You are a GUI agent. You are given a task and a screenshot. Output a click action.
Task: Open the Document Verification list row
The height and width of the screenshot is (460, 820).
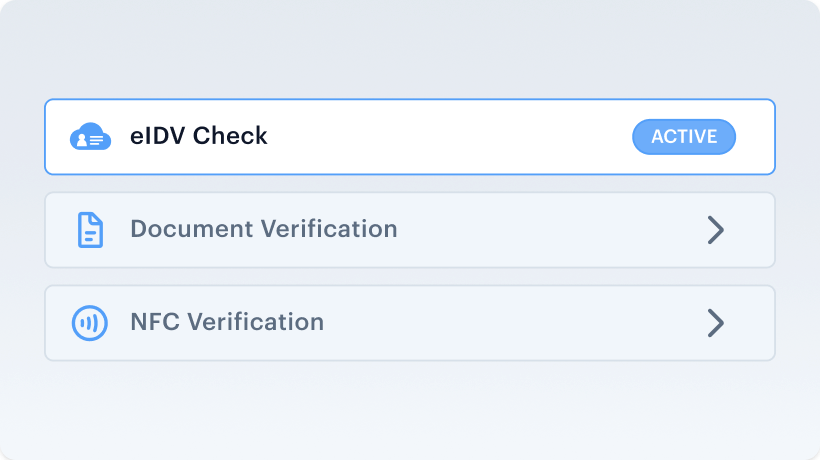(410, 230)
